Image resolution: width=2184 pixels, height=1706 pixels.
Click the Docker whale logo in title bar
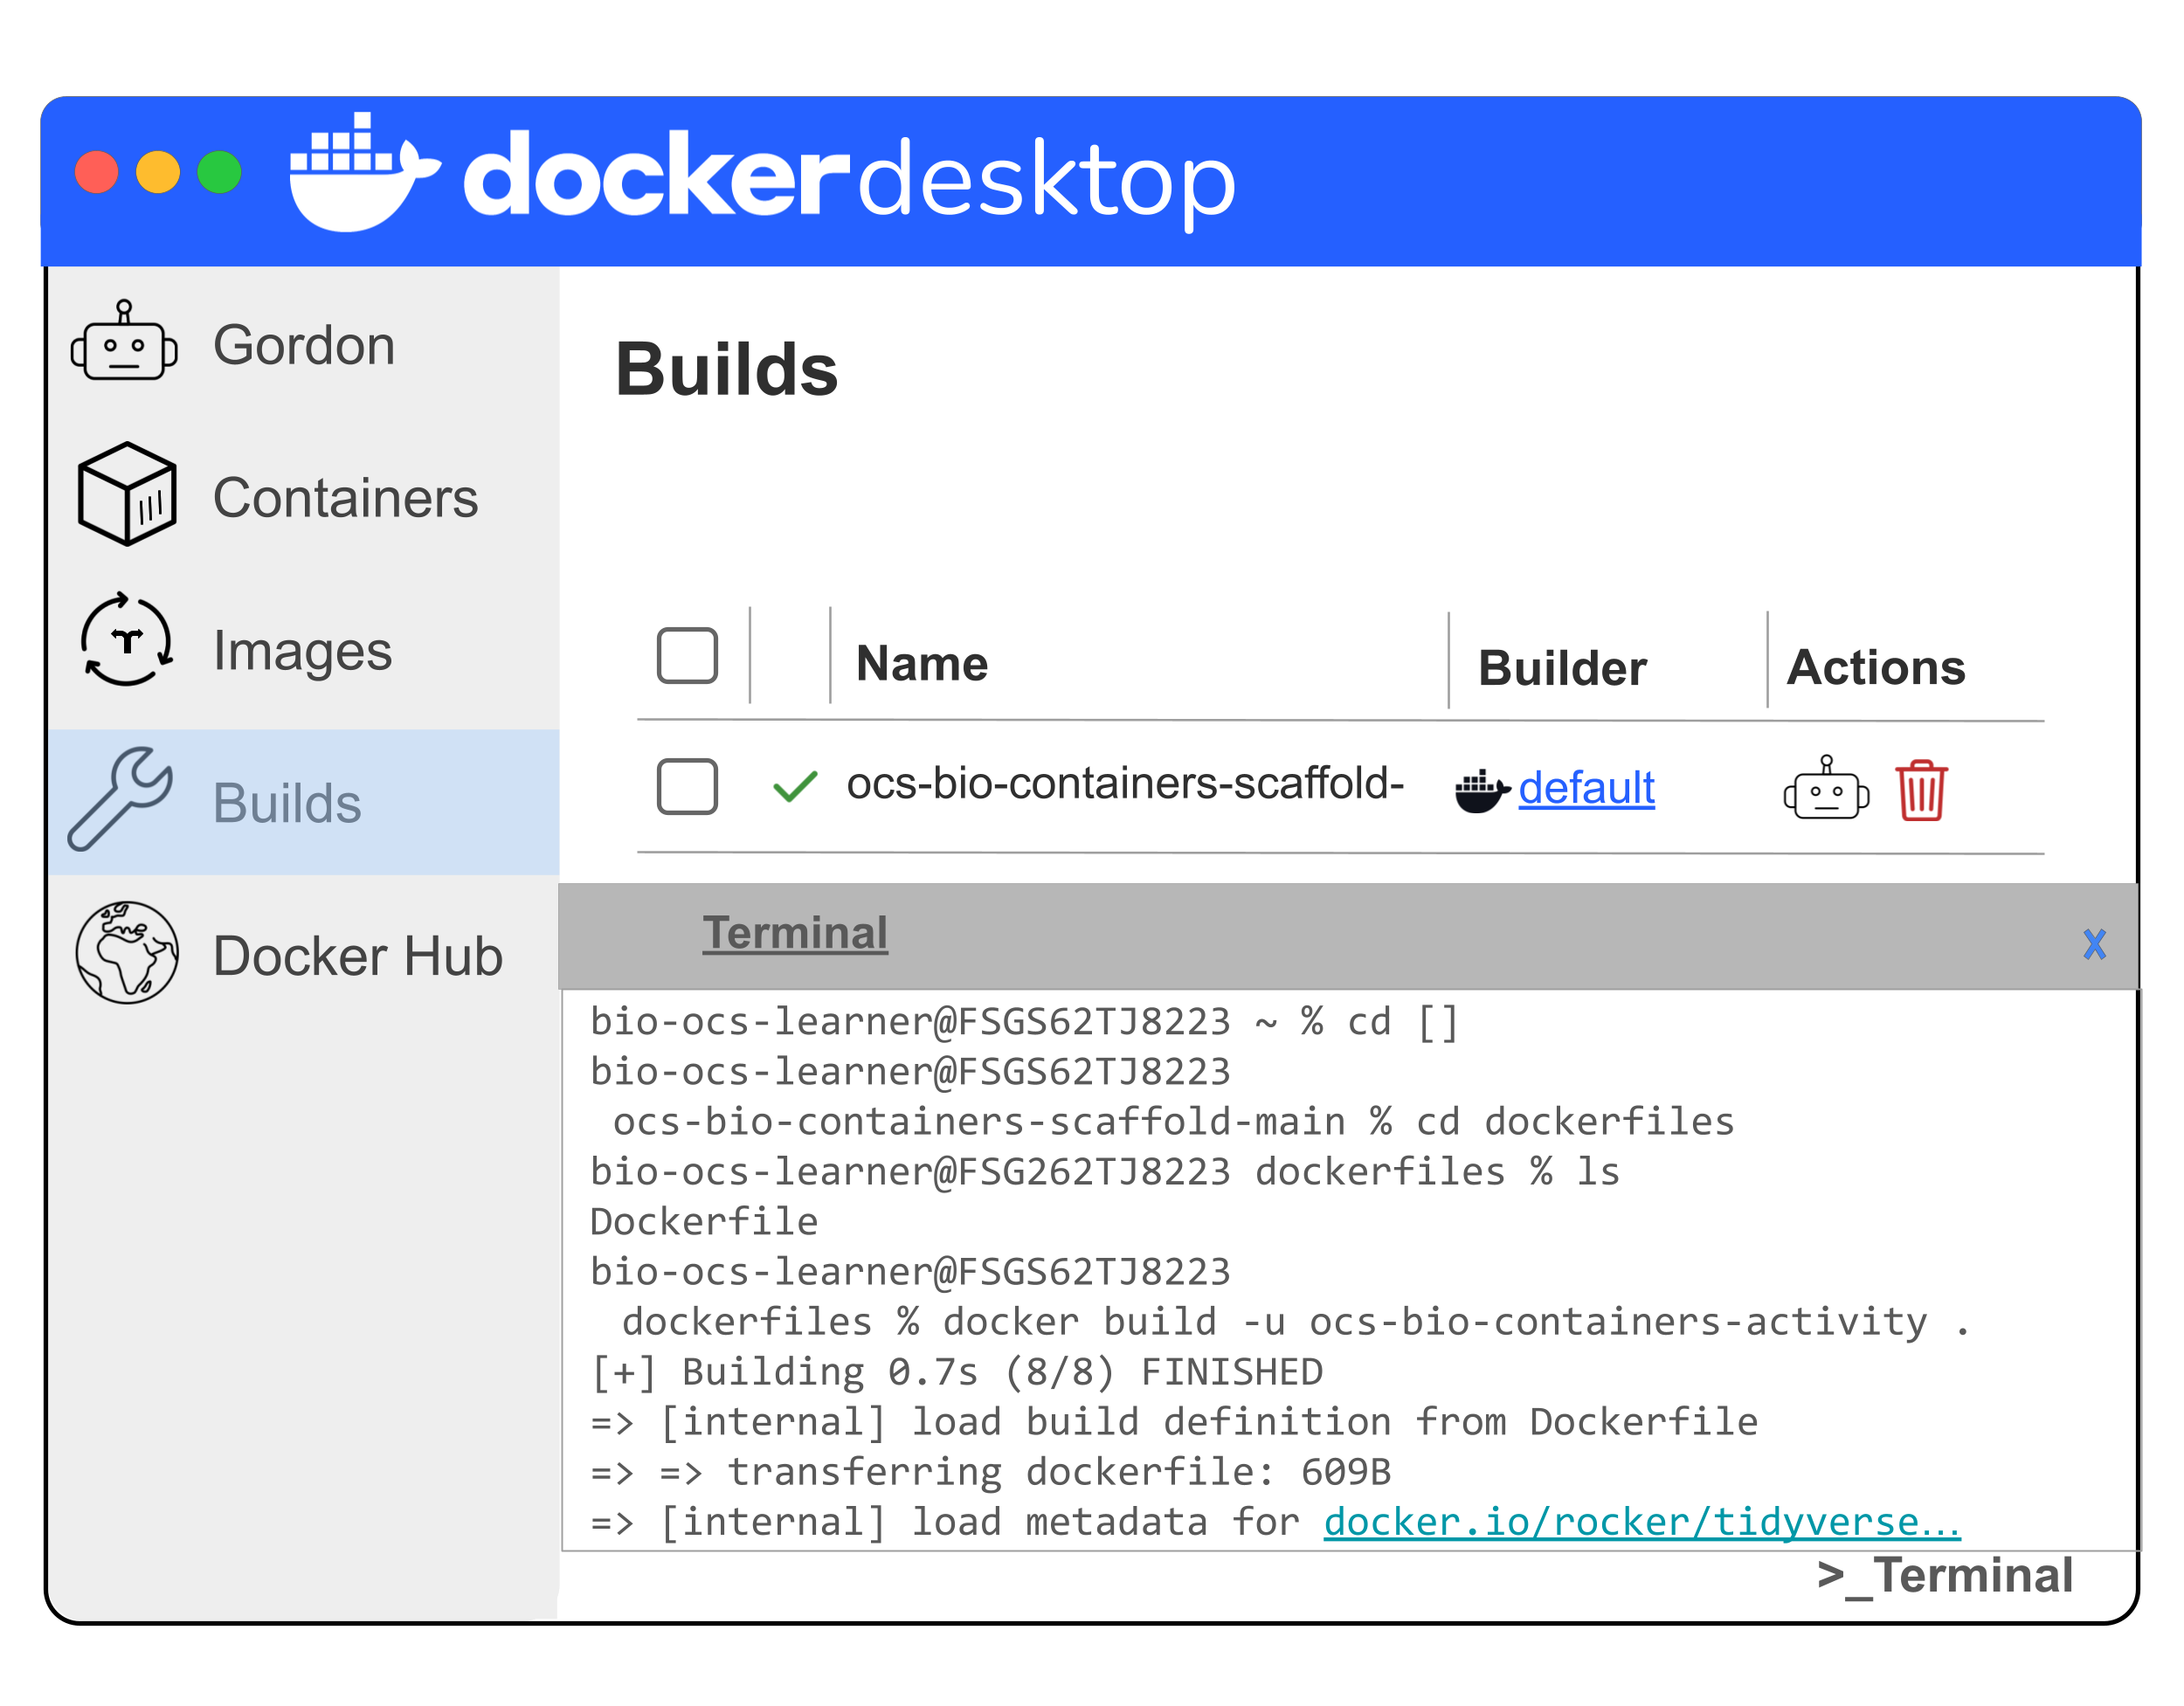(x=364, y=172)
